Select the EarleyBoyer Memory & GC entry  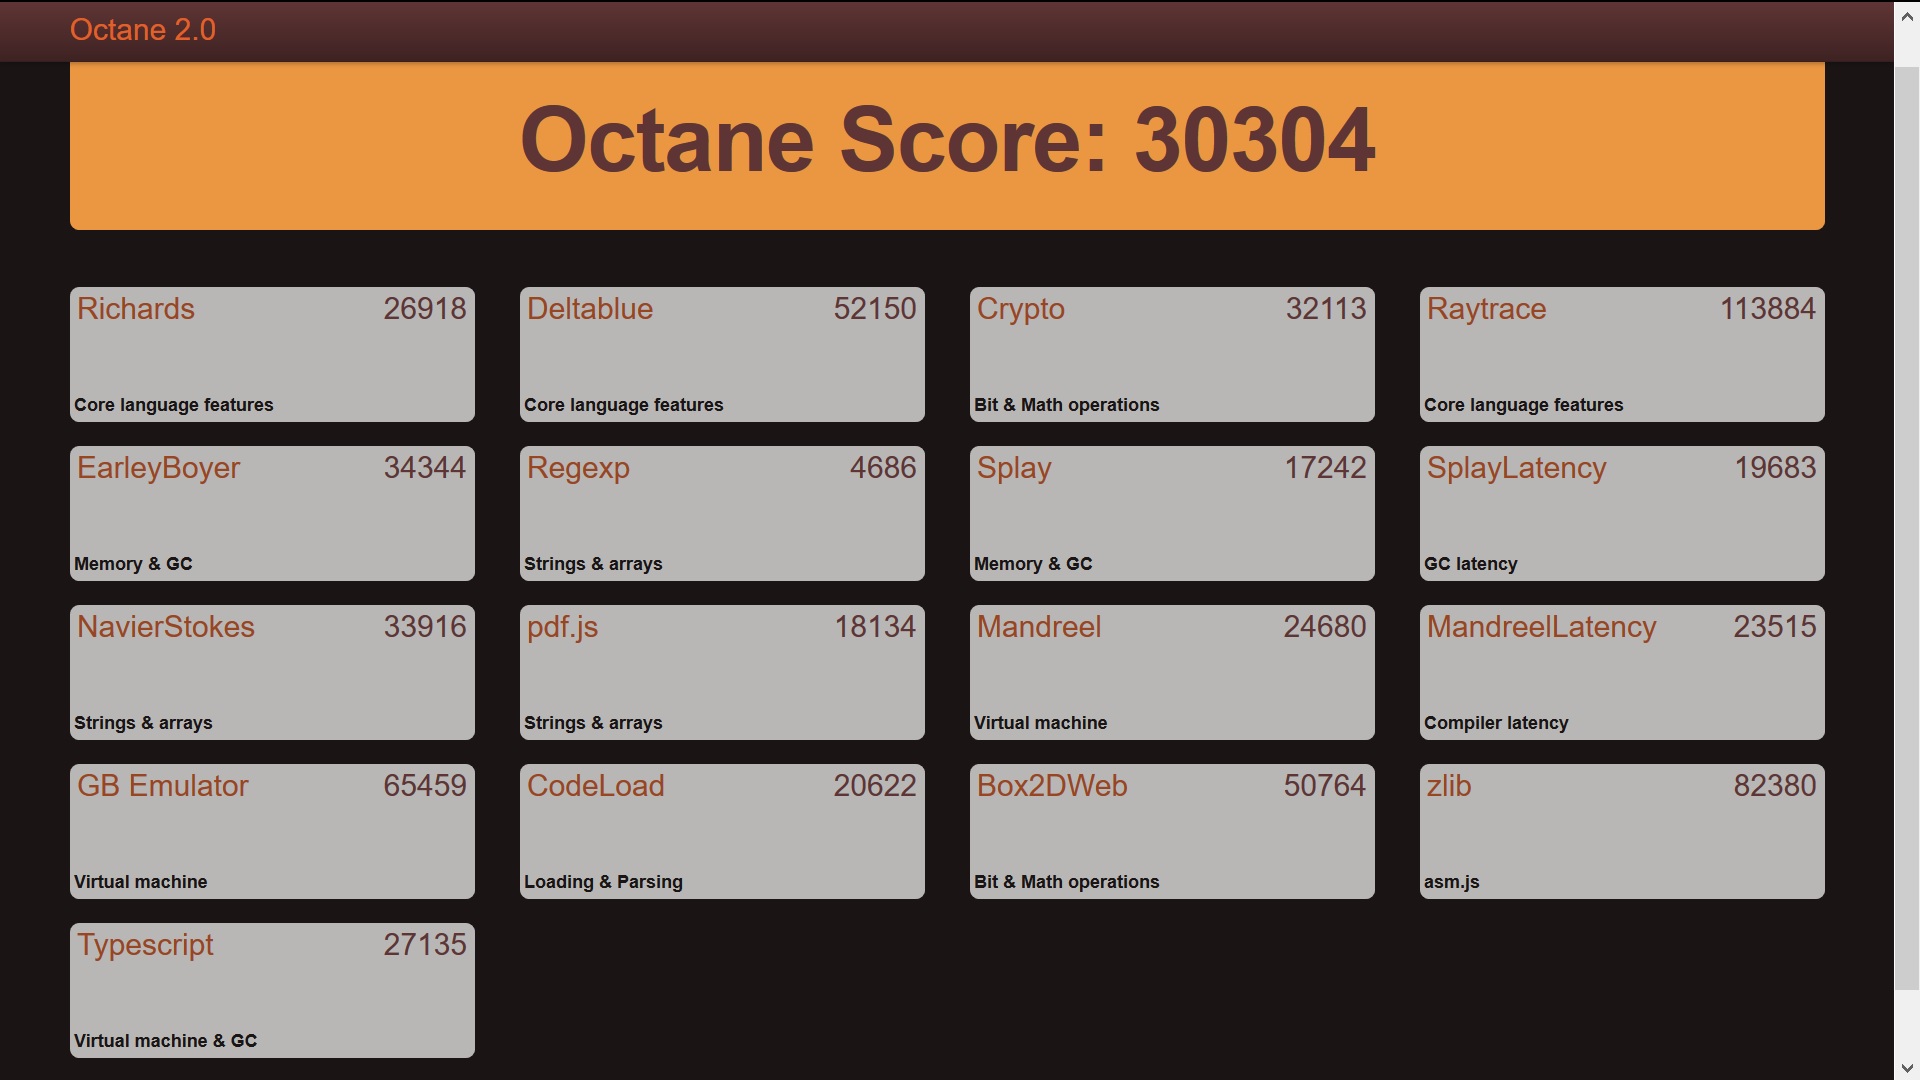(272, 512)
